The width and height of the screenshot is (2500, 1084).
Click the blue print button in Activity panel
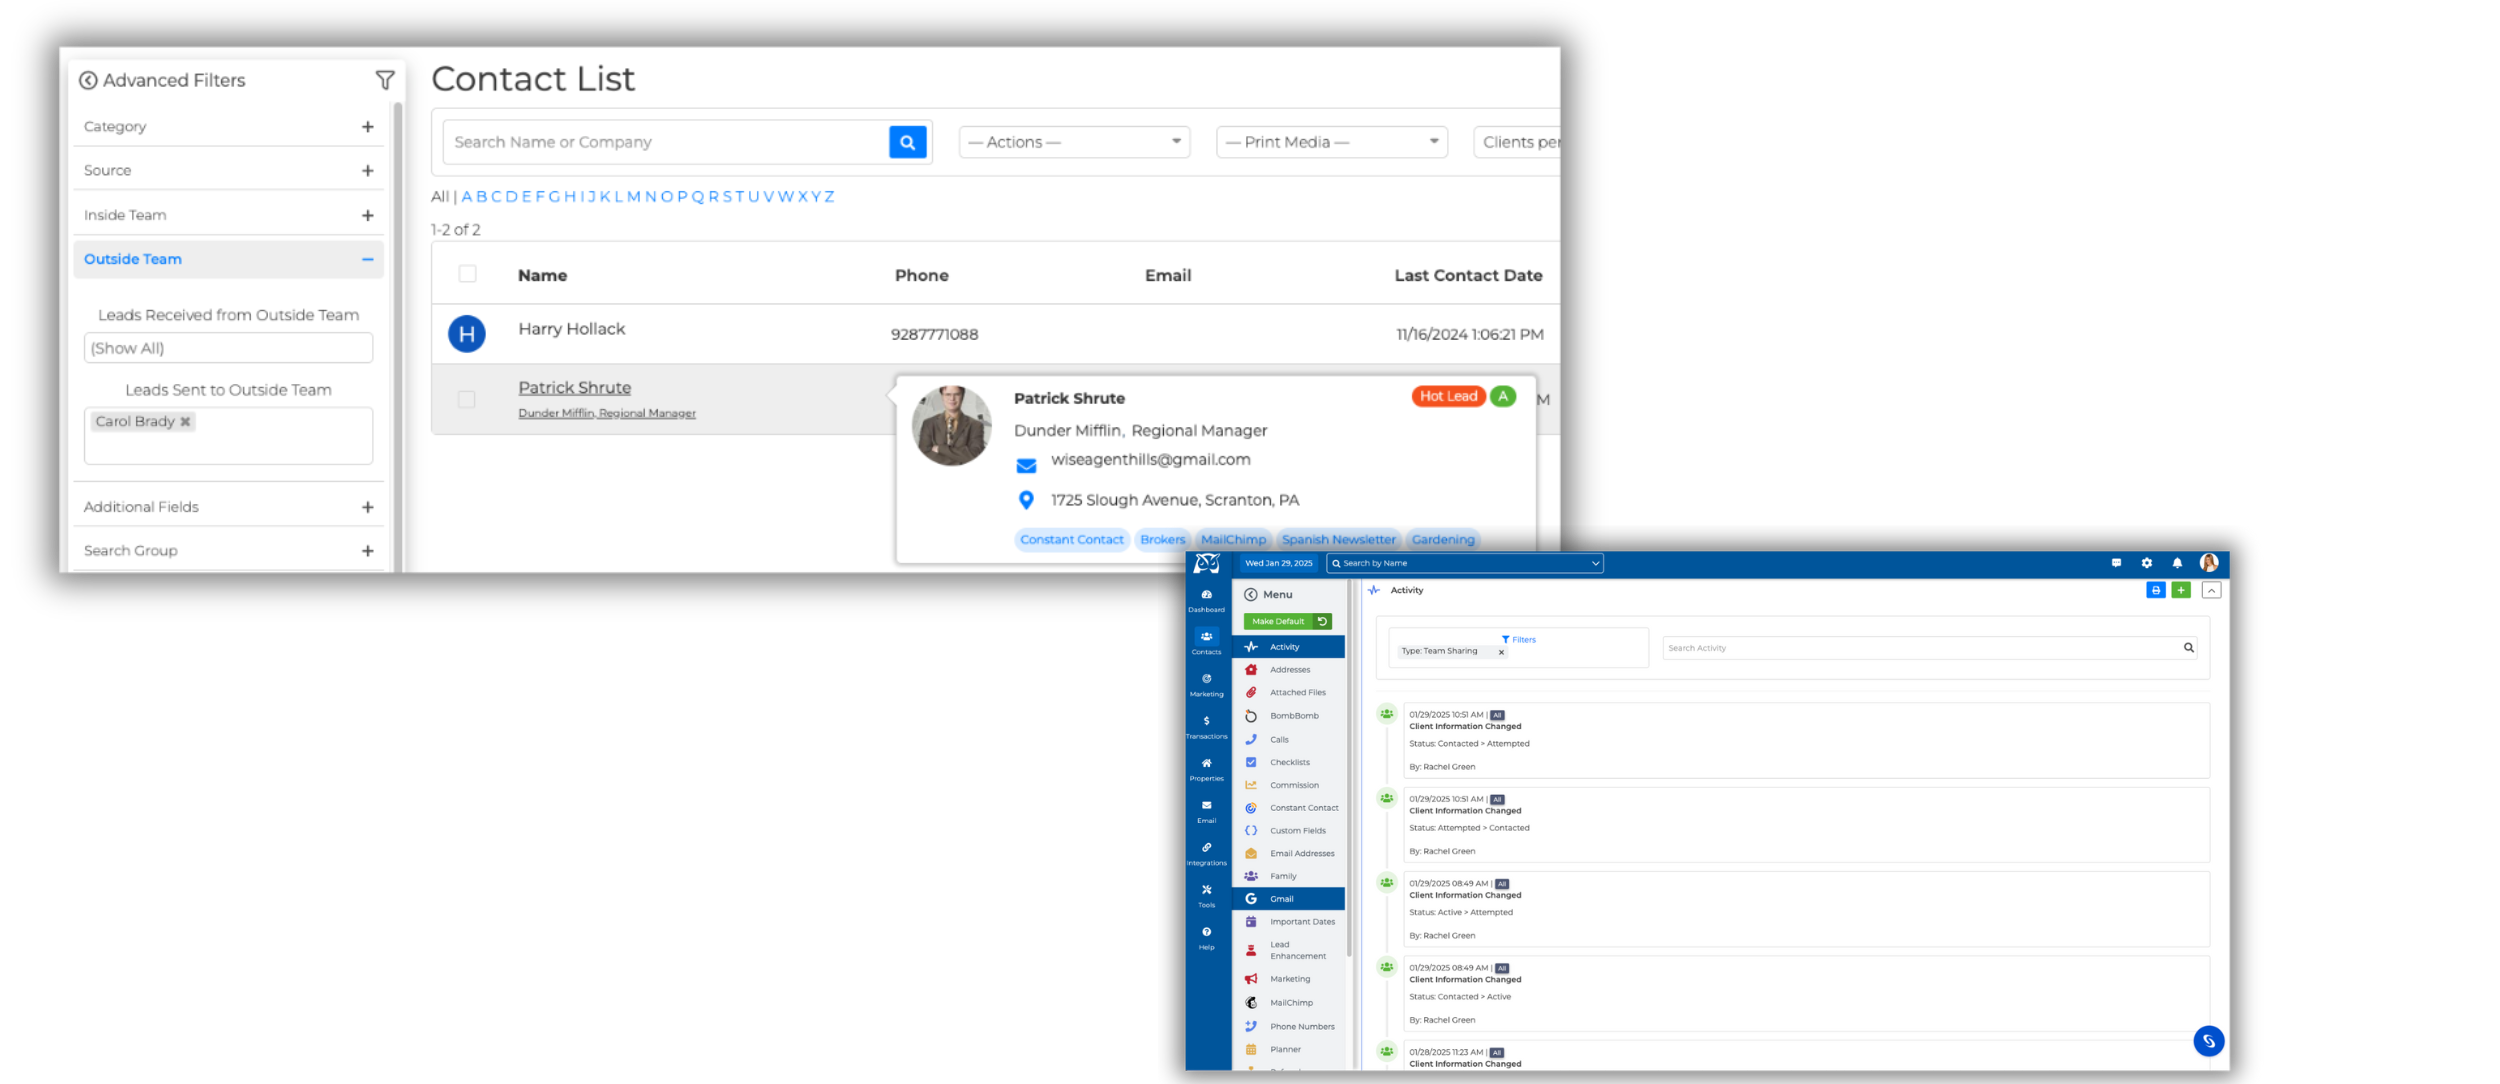(x=2156, y=590)
